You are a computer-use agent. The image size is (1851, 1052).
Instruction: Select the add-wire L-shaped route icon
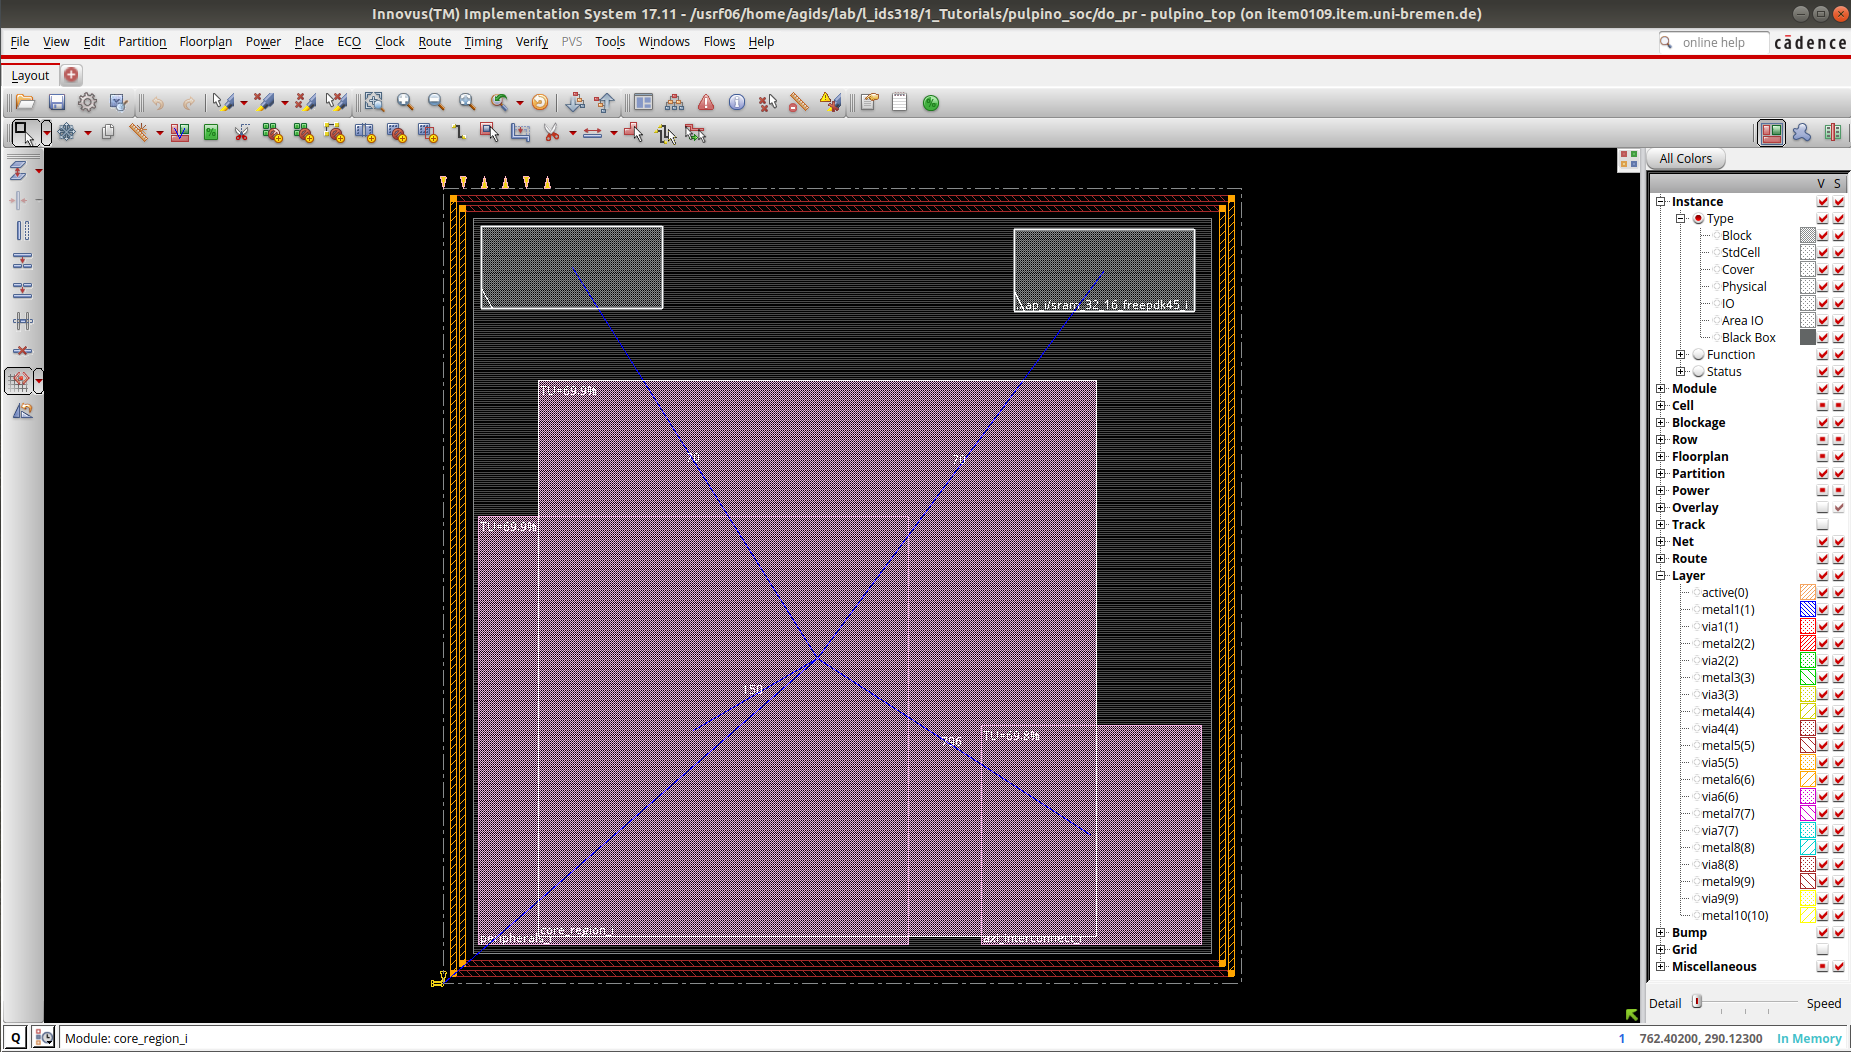(459, 132)
